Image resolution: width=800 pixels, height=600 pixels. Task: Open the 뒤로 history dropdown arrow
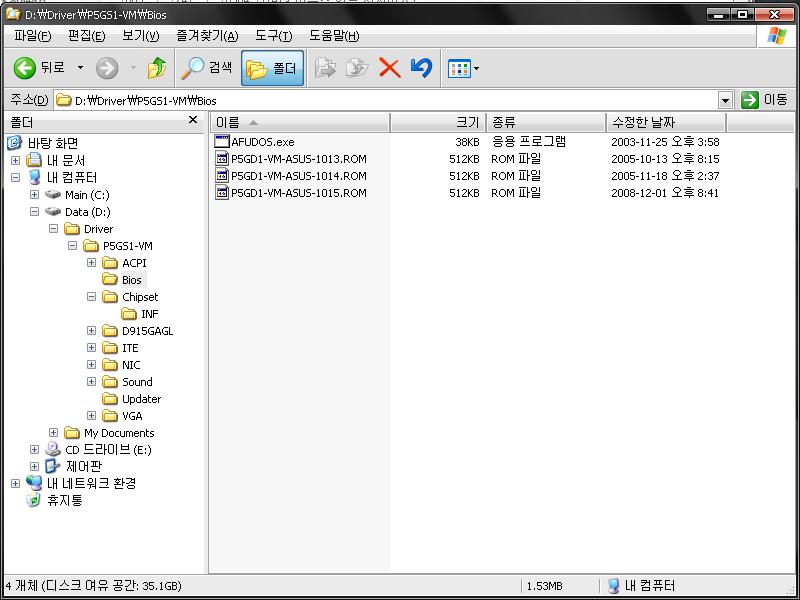tap(80, 68)
